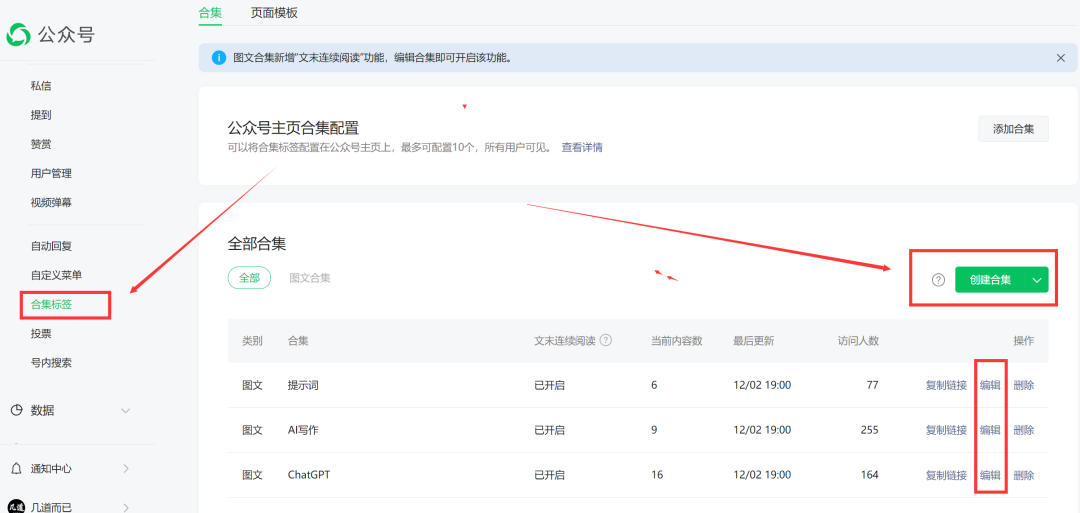This screenshot has height=513, width=1080.
Task: Open 提到 in the sidebar
Action: 41,115
